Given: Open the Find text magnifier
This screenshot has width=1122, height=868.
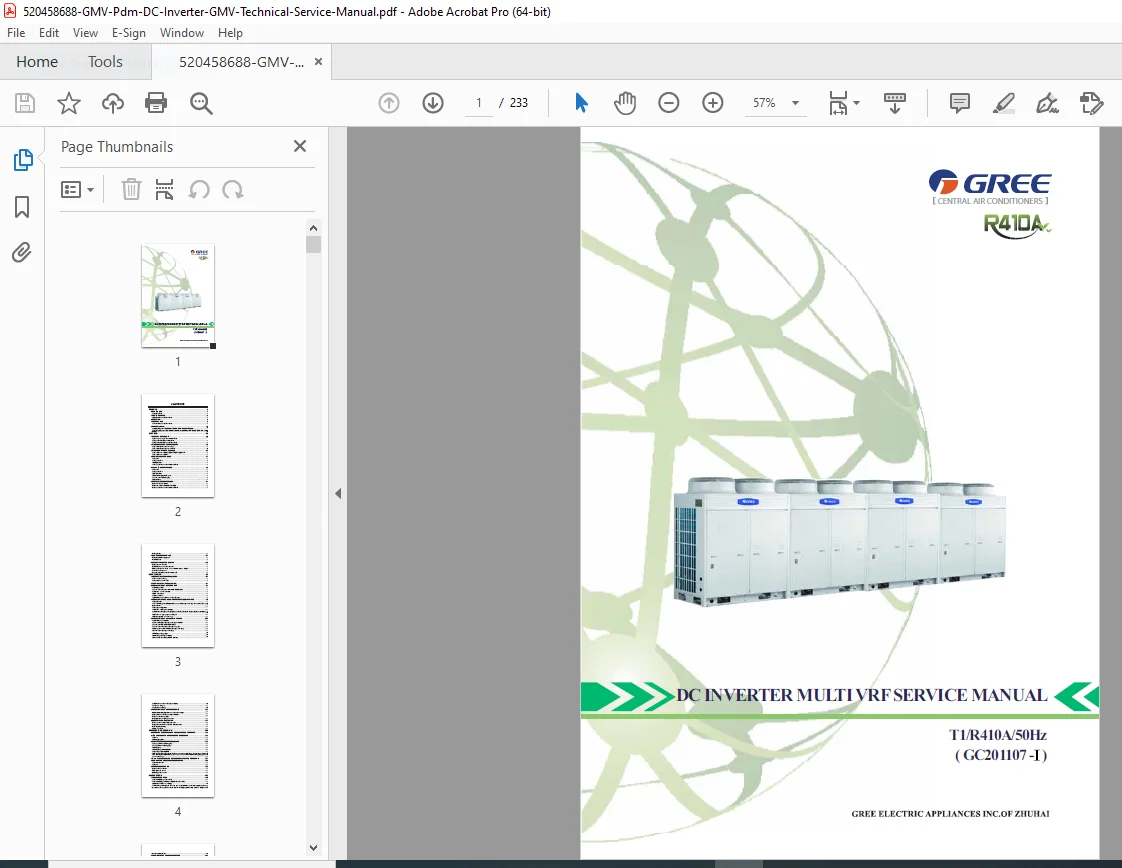Looking at the screenshot, I should click(201, 103).
